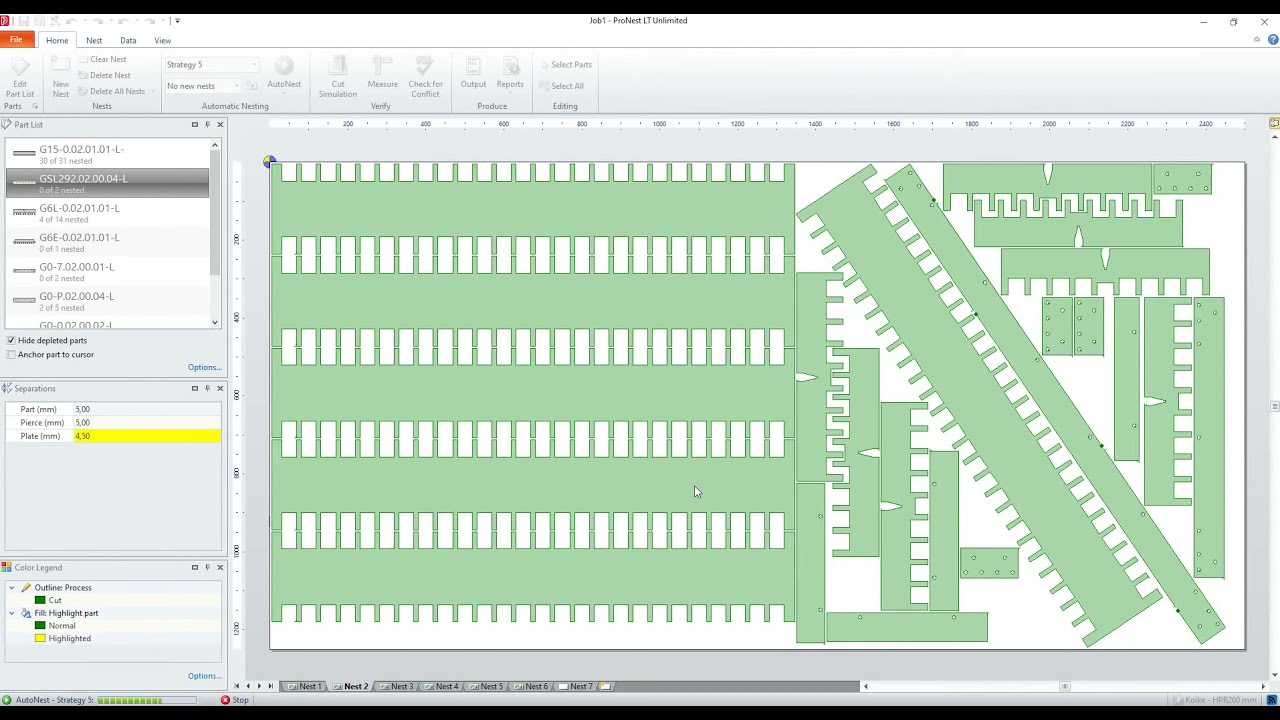Click the previous nest tab arrow
Image resolution: width=1280 pixels, height=720 pixels.
[x=248, y=686]
